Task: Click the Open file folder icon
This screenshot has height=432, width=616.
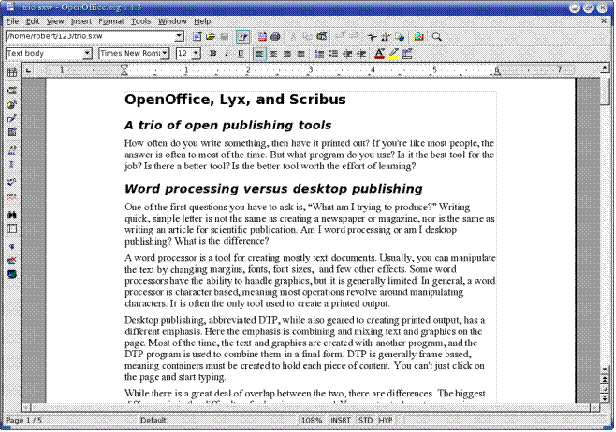Action: 211,37
